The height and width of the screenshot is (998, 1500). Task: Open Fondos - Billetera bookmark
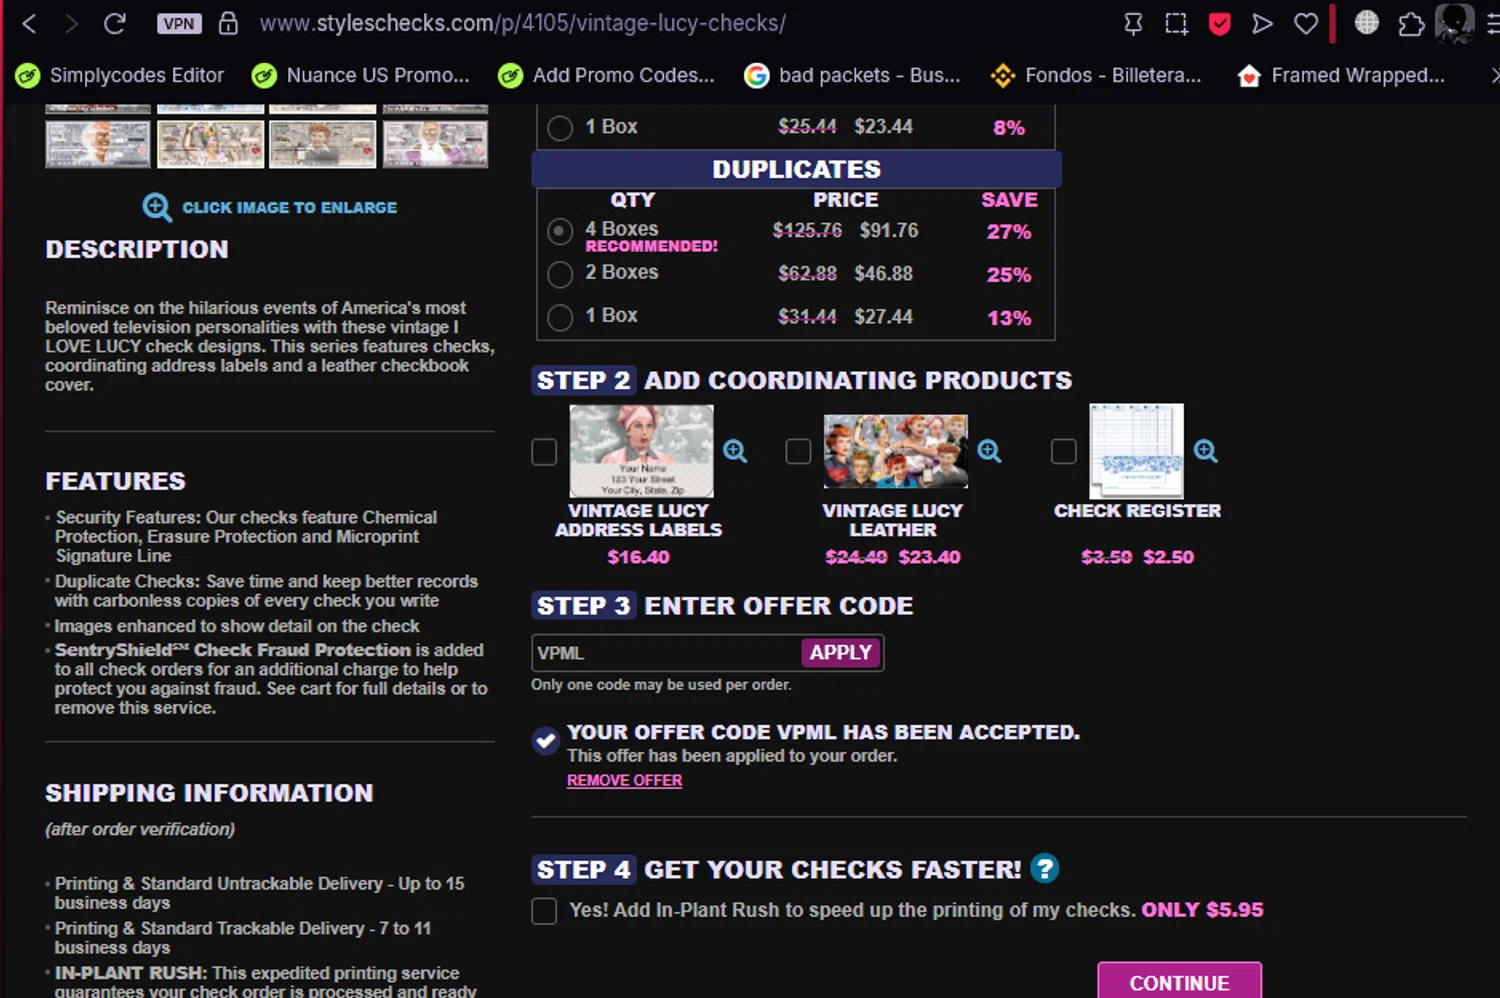pos(1096,75)
